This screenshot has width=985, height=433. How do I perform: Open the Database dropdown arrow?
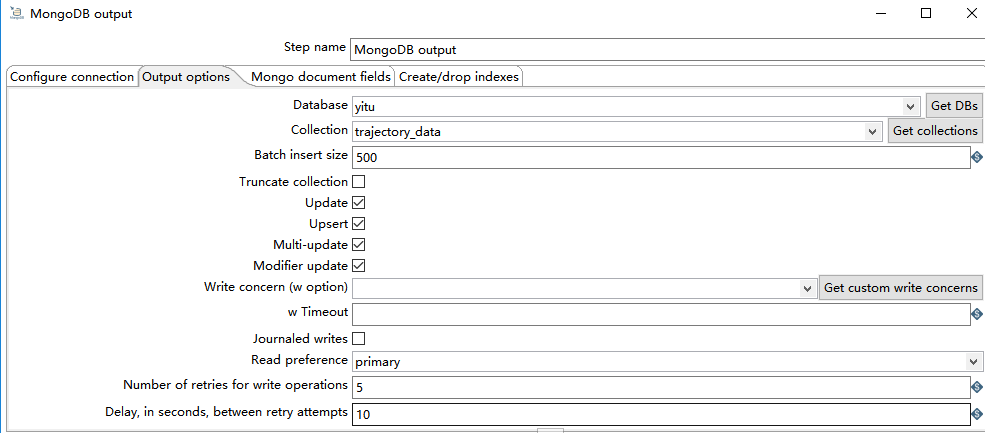[910, 106]
